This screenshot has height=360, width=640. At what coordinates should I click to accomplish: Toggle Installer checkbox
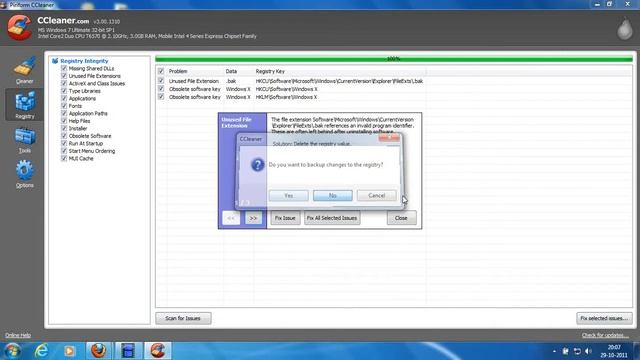[64, 128]
